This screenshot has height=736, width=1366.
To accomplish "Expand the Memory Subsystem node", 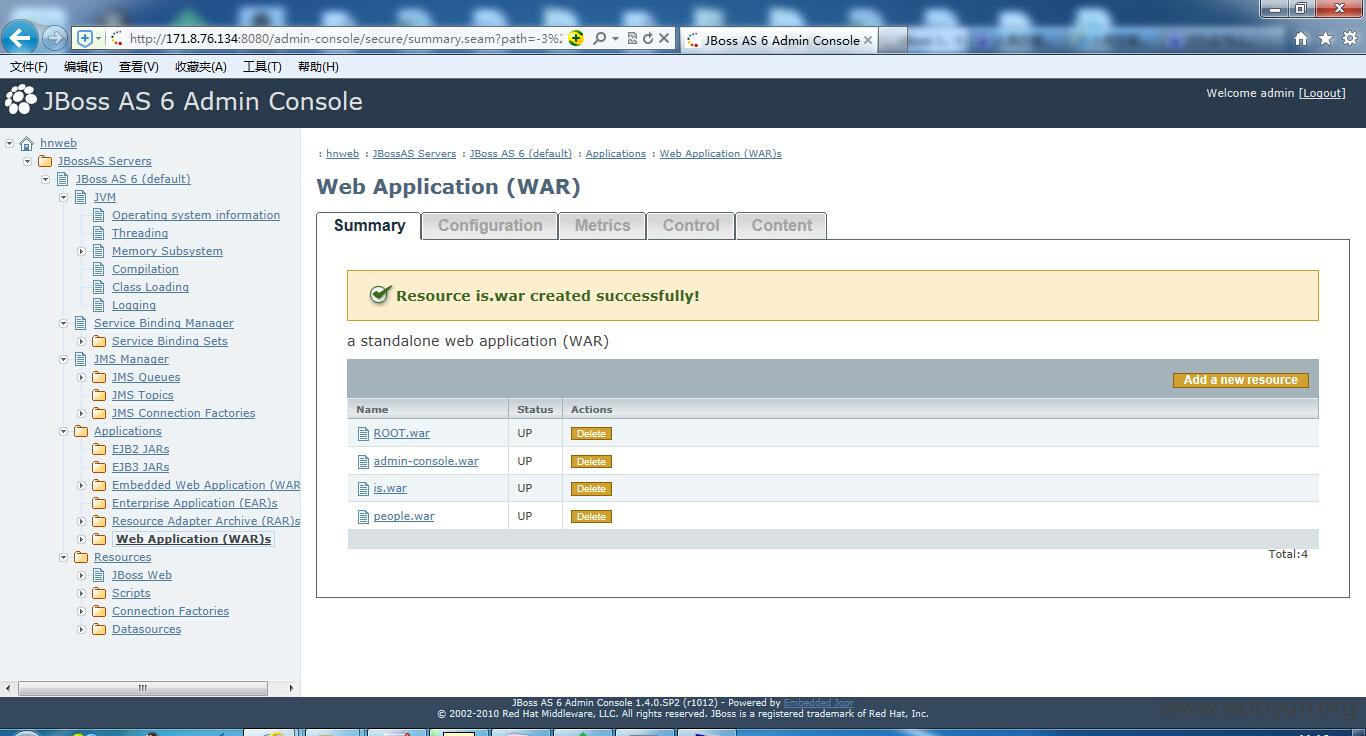I will pos(82,251).
